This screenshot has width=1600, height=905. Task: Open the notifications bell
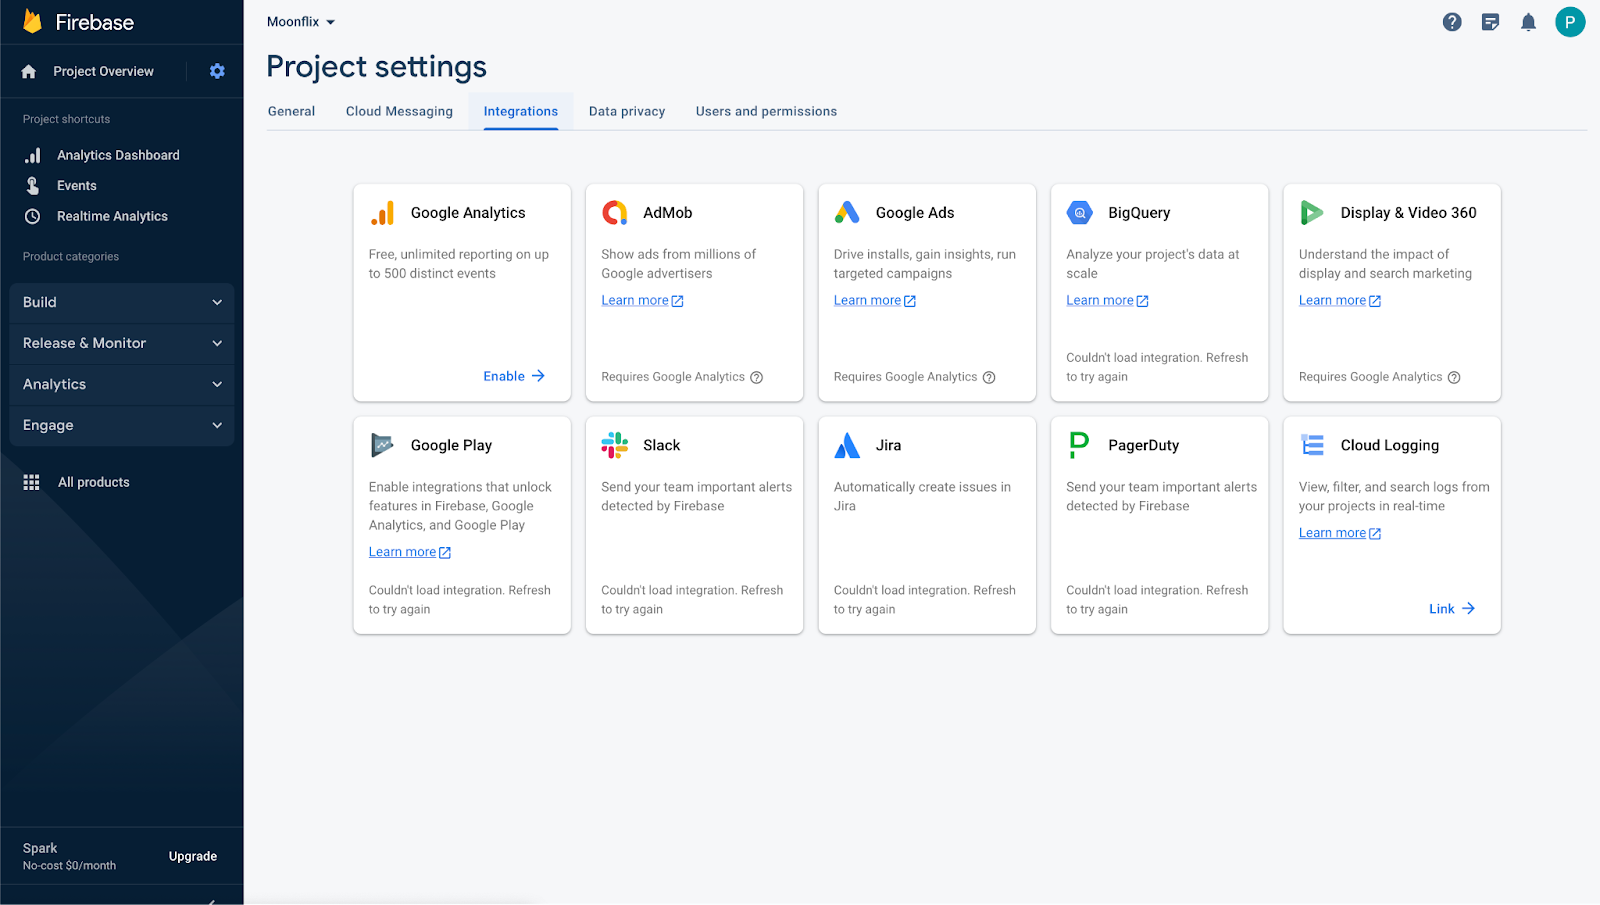[1528, 22]
